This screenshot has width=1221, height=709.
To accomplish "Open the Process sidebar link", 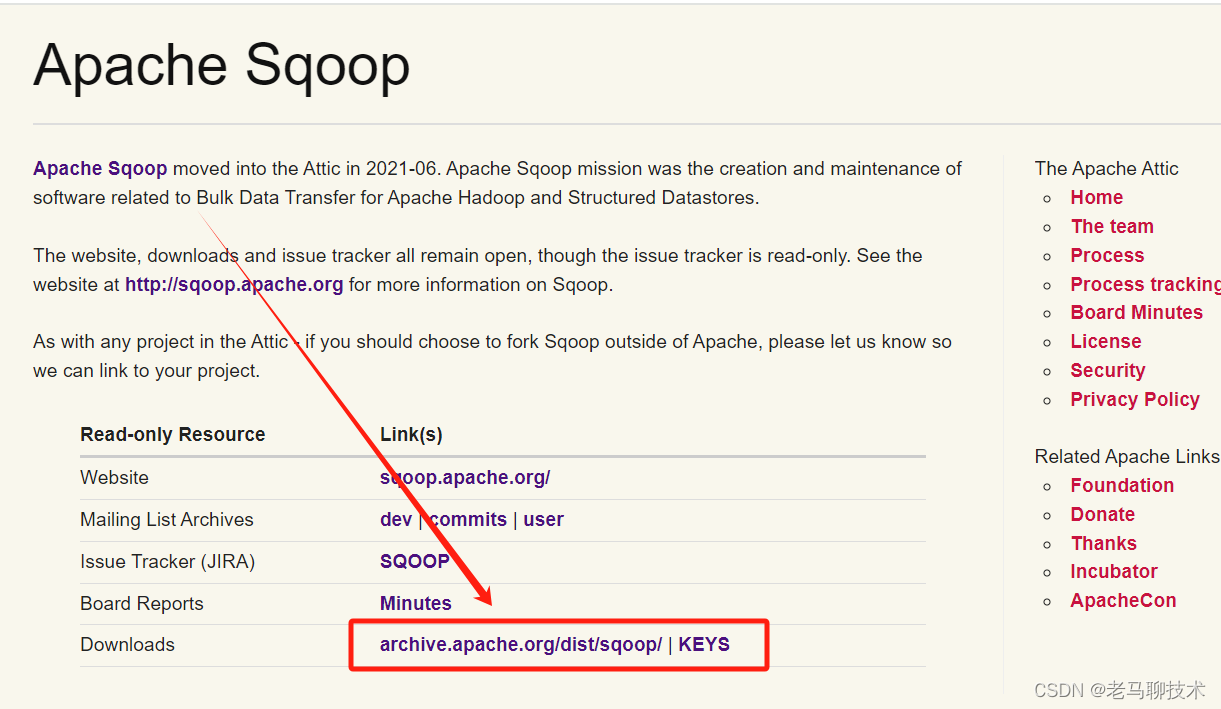I will [1107, 255].
